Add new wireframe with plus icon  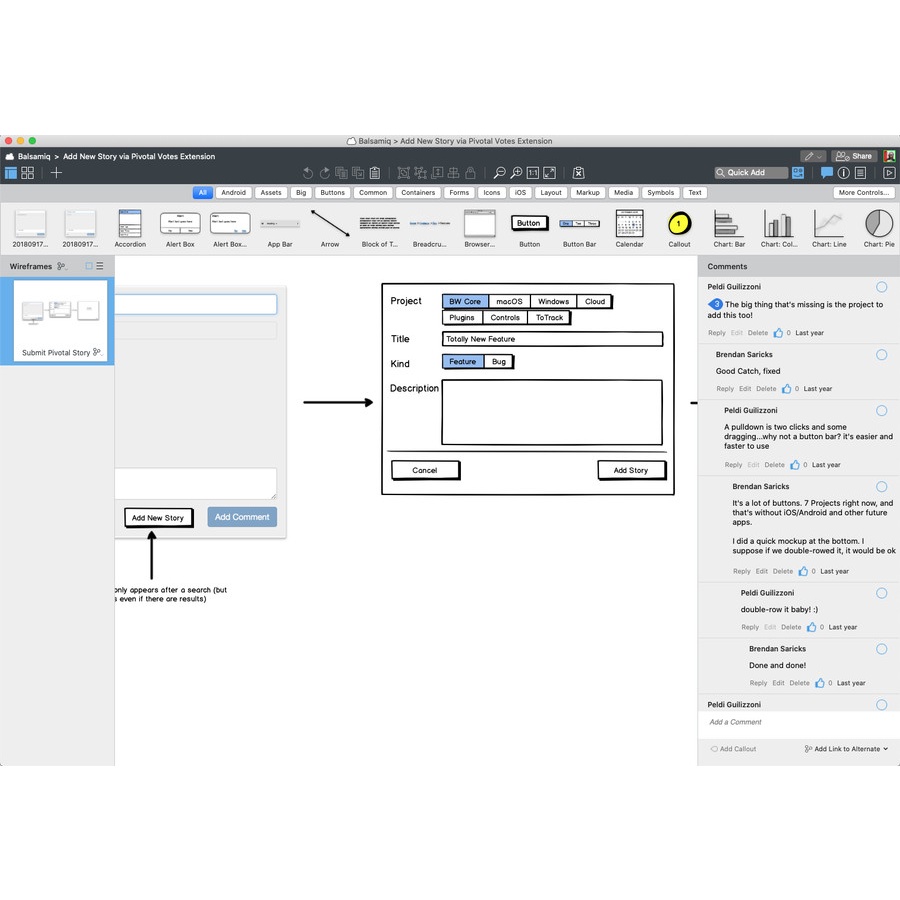(x=56, y=173)
